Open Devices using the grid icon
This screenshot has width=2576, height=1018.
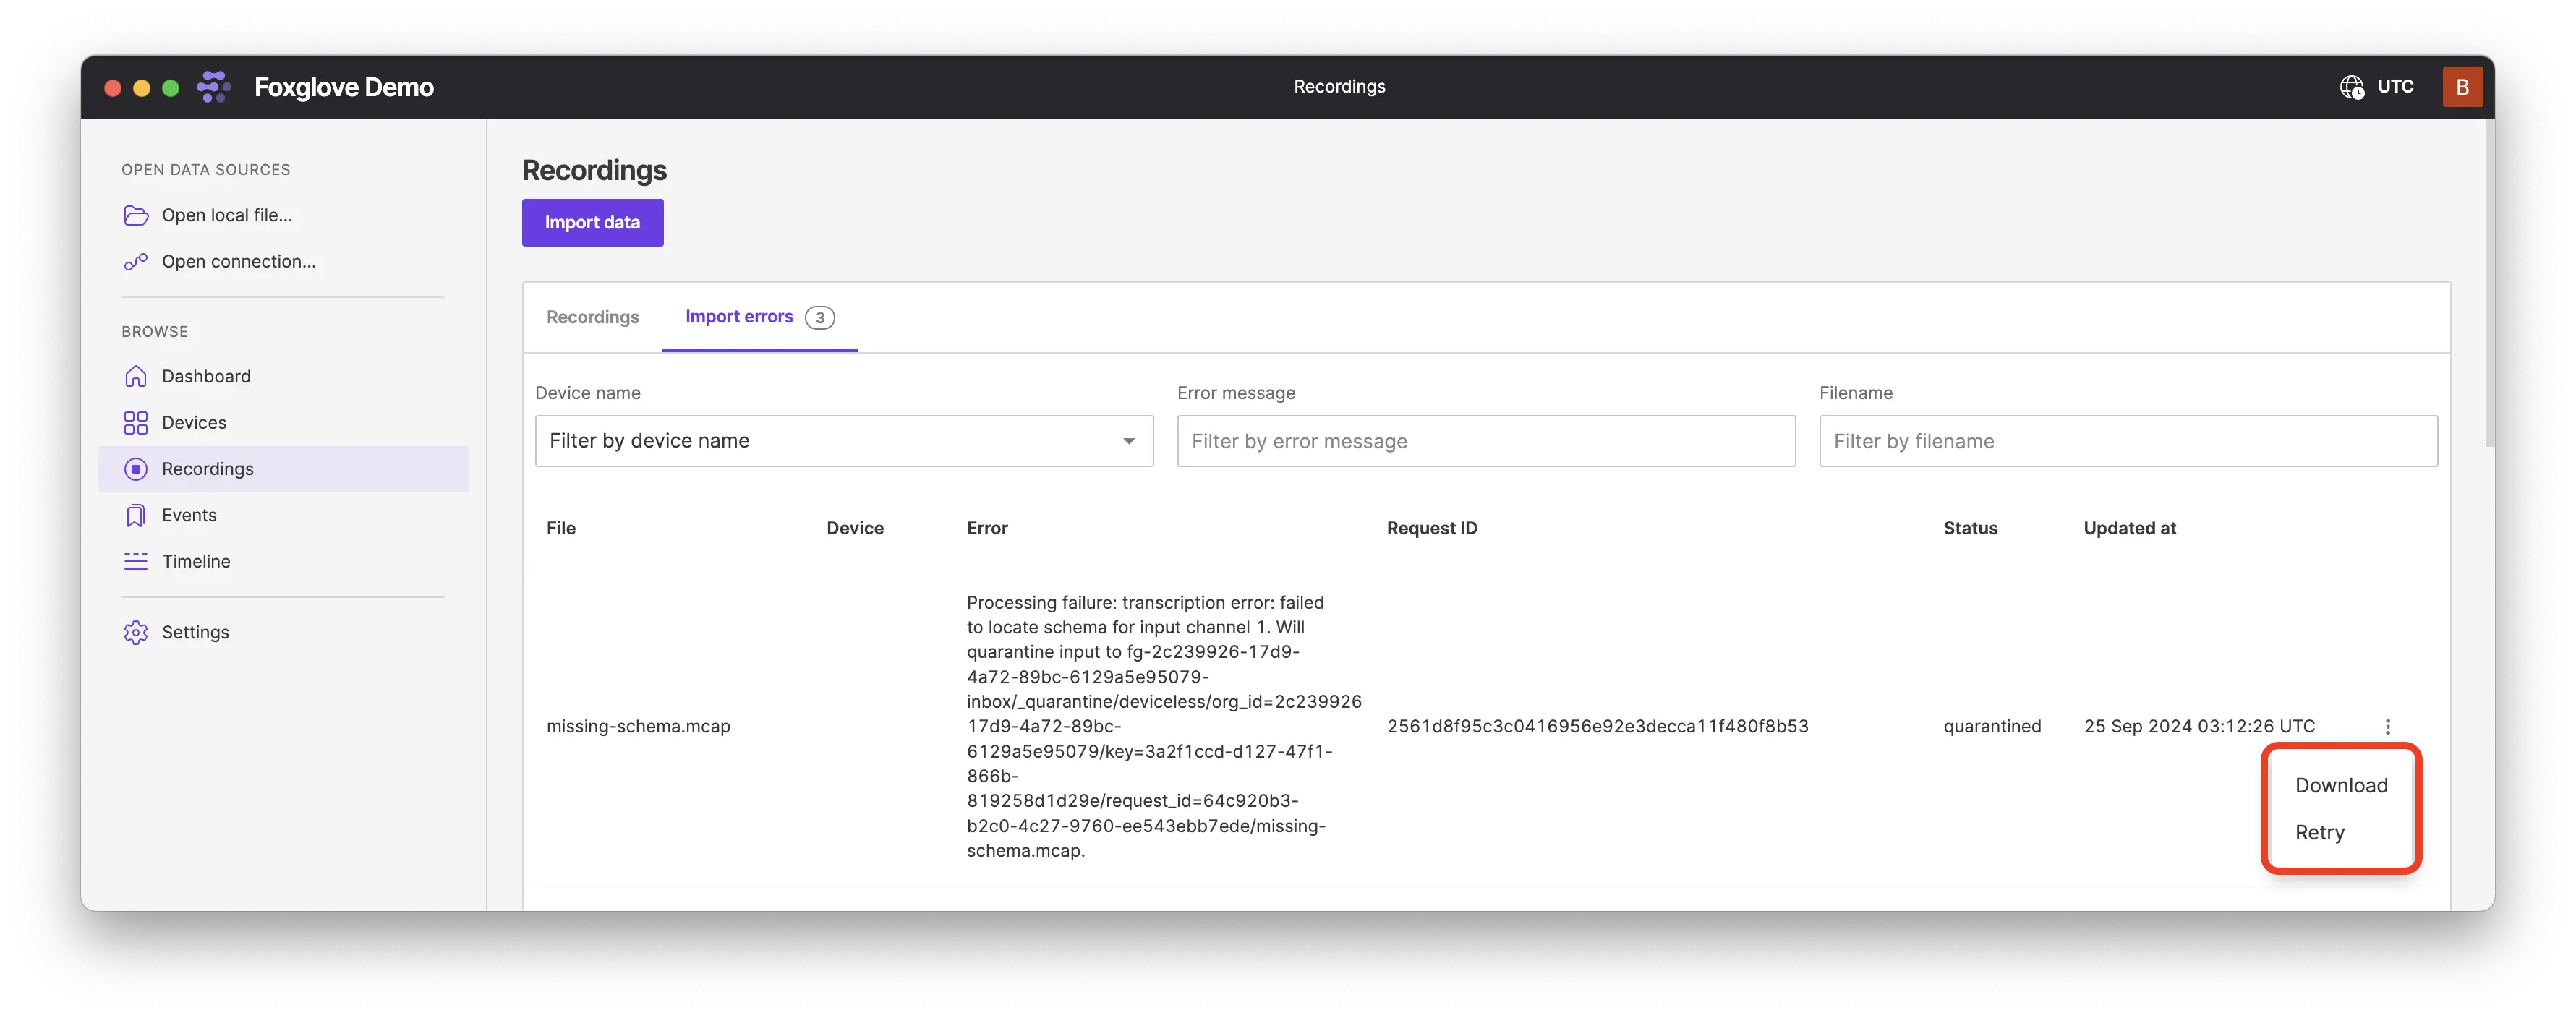coord(136,422)
